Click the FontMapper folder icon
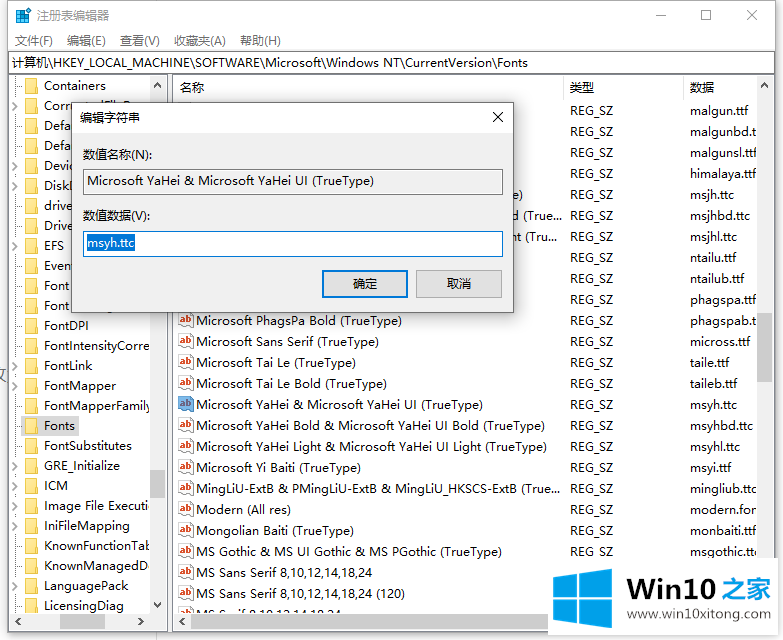The image size is (783, 640). (x=31, y=385)
